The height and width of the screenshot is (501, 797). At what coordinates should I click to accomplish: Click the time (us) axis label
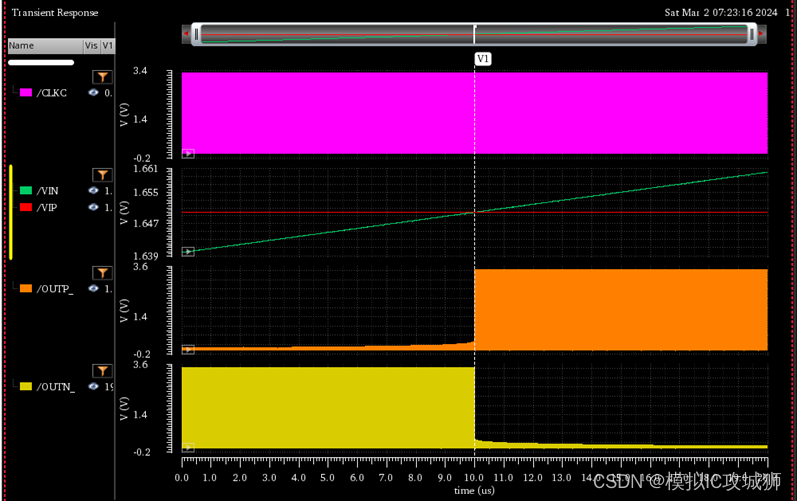[x=474, y=490]
